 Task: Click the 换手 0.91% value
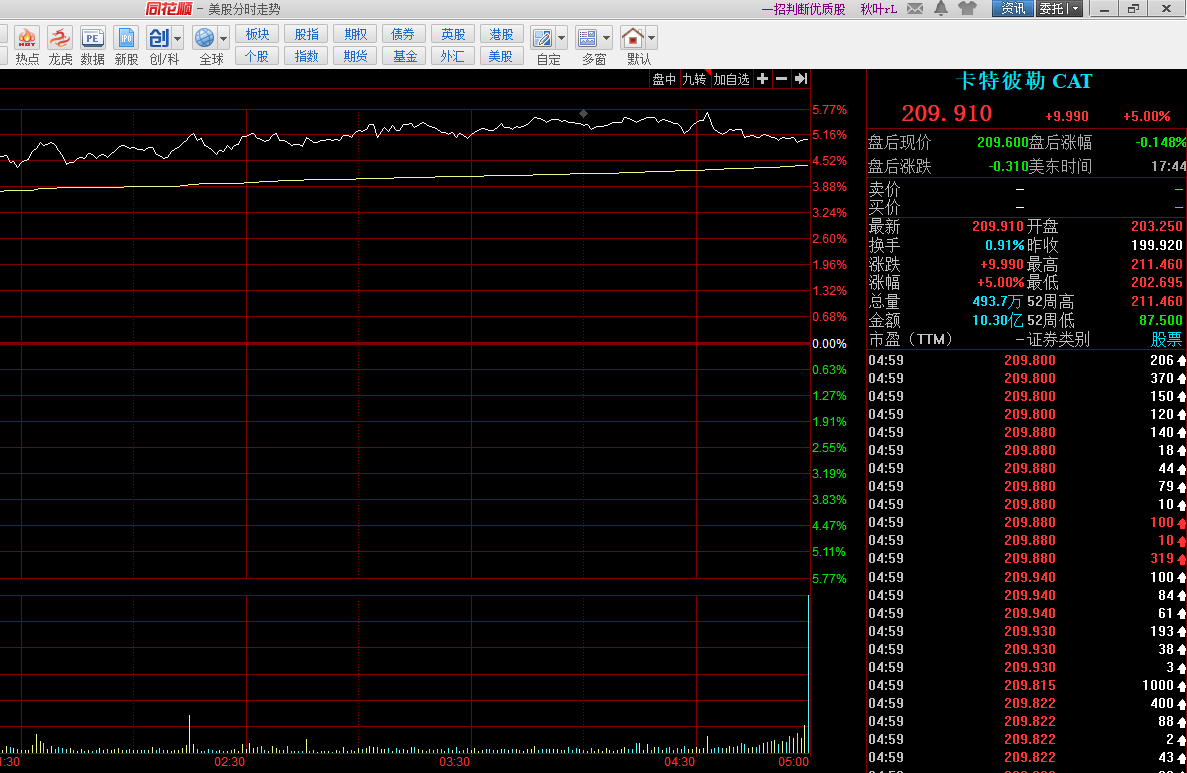1005,245
